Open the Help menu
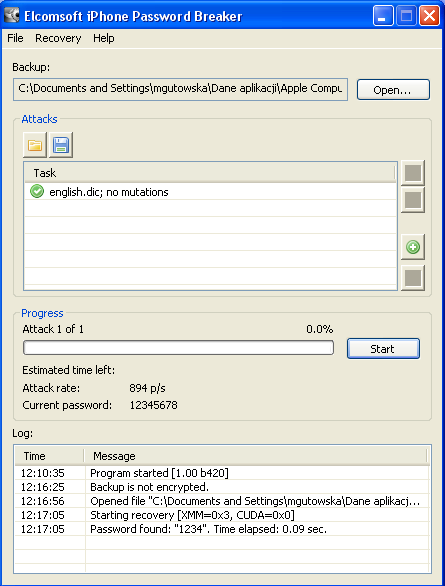Viewport: 445px width, 586px height. 103,38
